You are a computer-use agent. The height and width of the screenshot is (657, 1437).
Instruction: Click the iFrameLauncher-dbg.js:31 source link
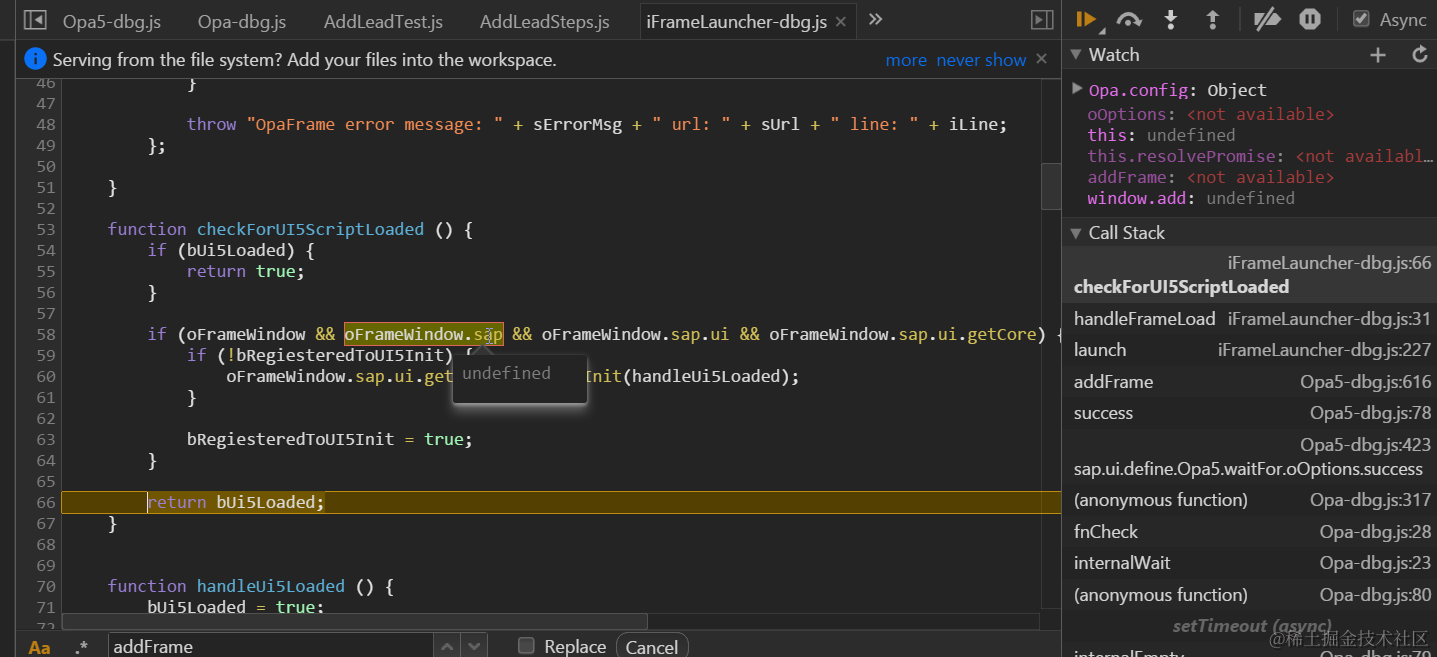[1329, 319]
